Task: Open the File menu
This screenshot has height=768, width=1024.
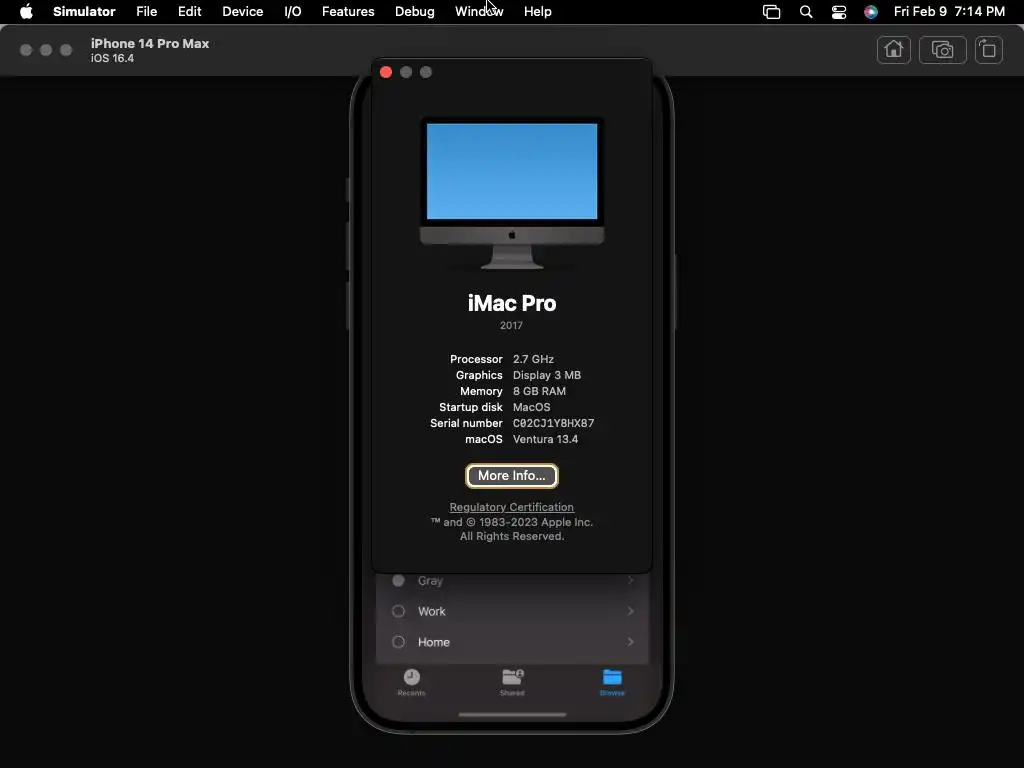Action: pos(146,12)
